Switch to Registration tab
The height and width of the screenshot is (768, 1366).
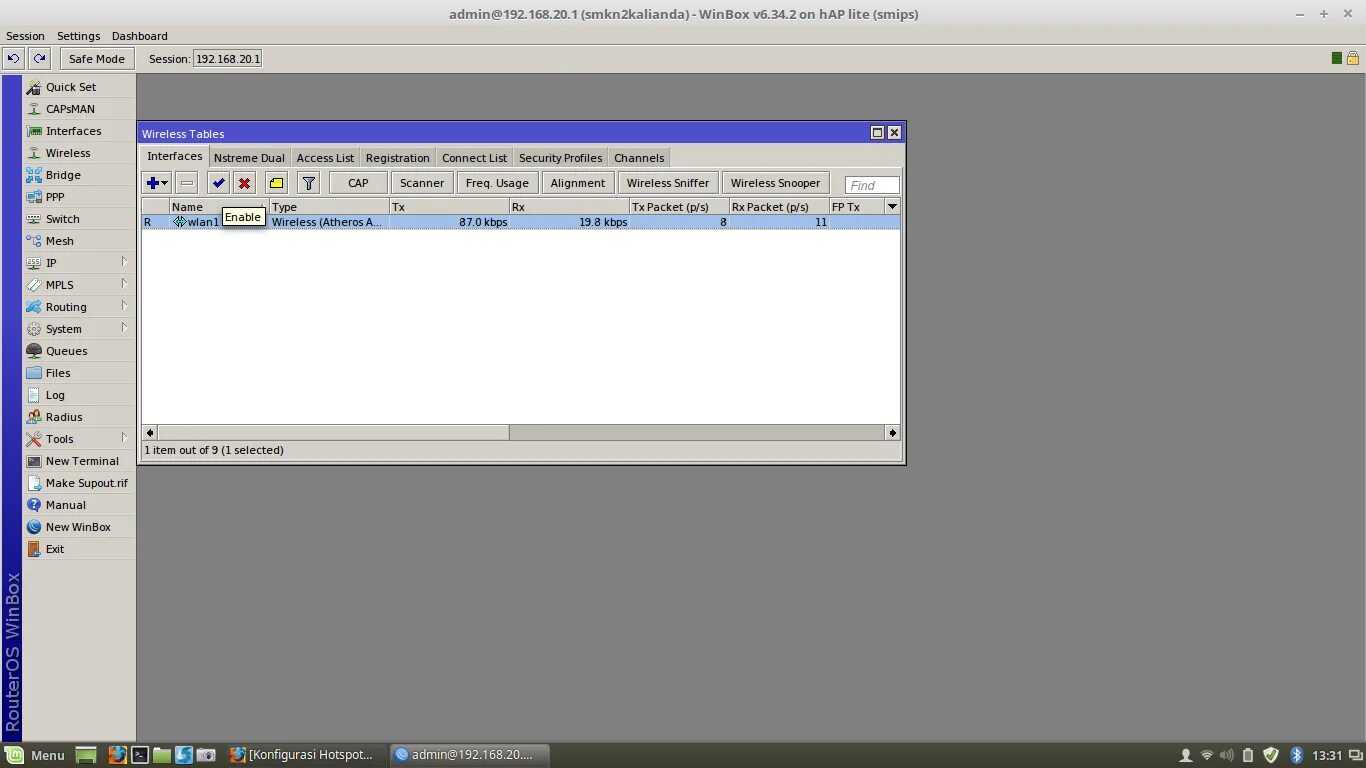point(397,158)
